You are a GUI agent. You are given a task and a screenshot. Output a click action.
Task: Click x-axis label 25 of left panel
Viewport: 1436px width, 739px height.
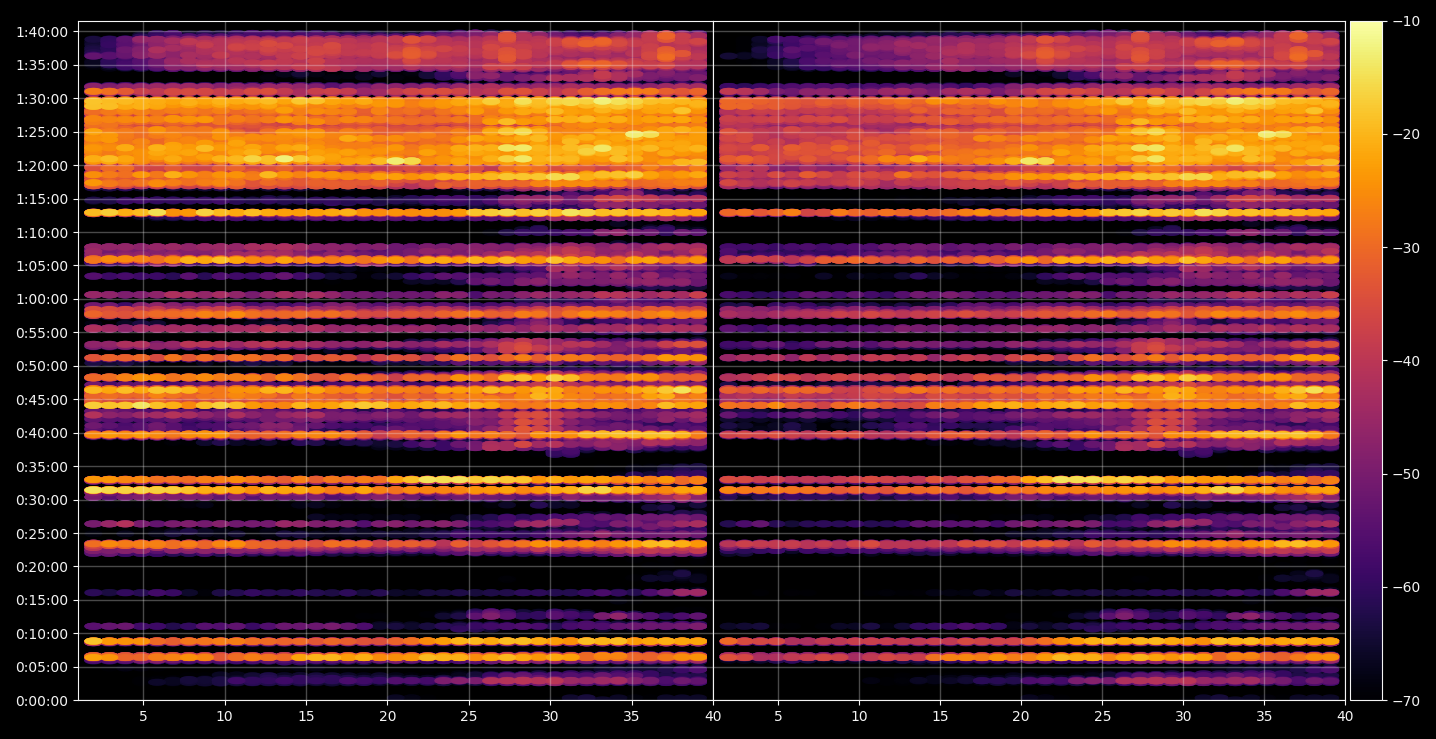(469, 716)
